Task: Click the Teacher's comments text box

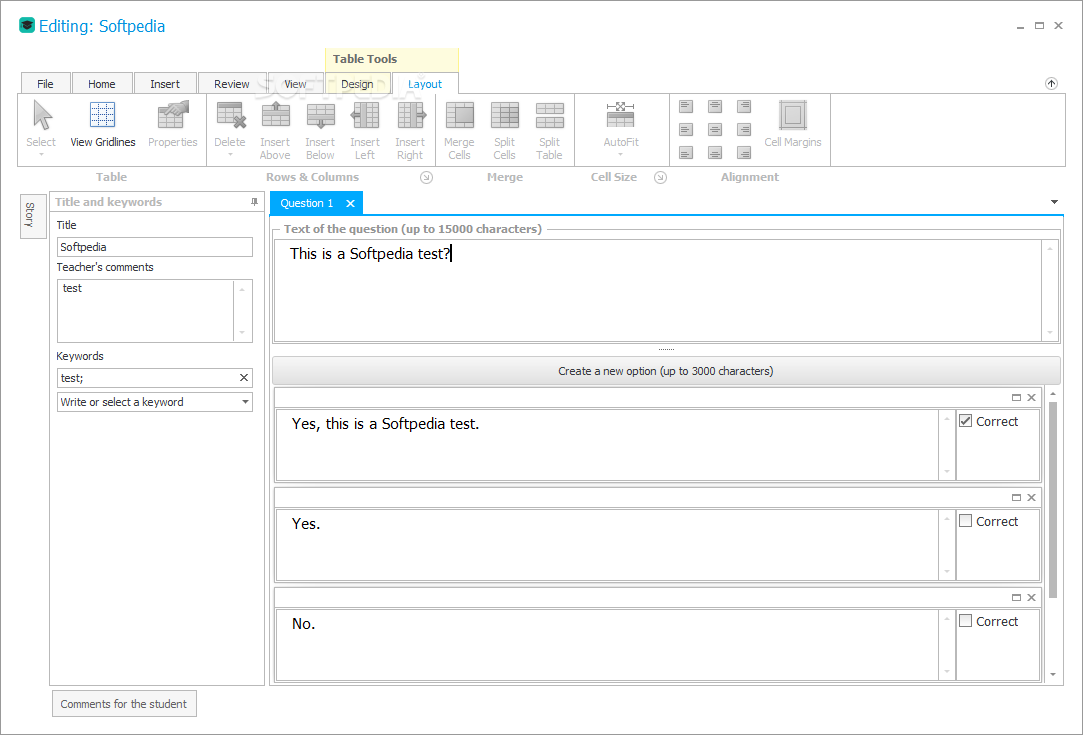Action: (x=155, y=311)
